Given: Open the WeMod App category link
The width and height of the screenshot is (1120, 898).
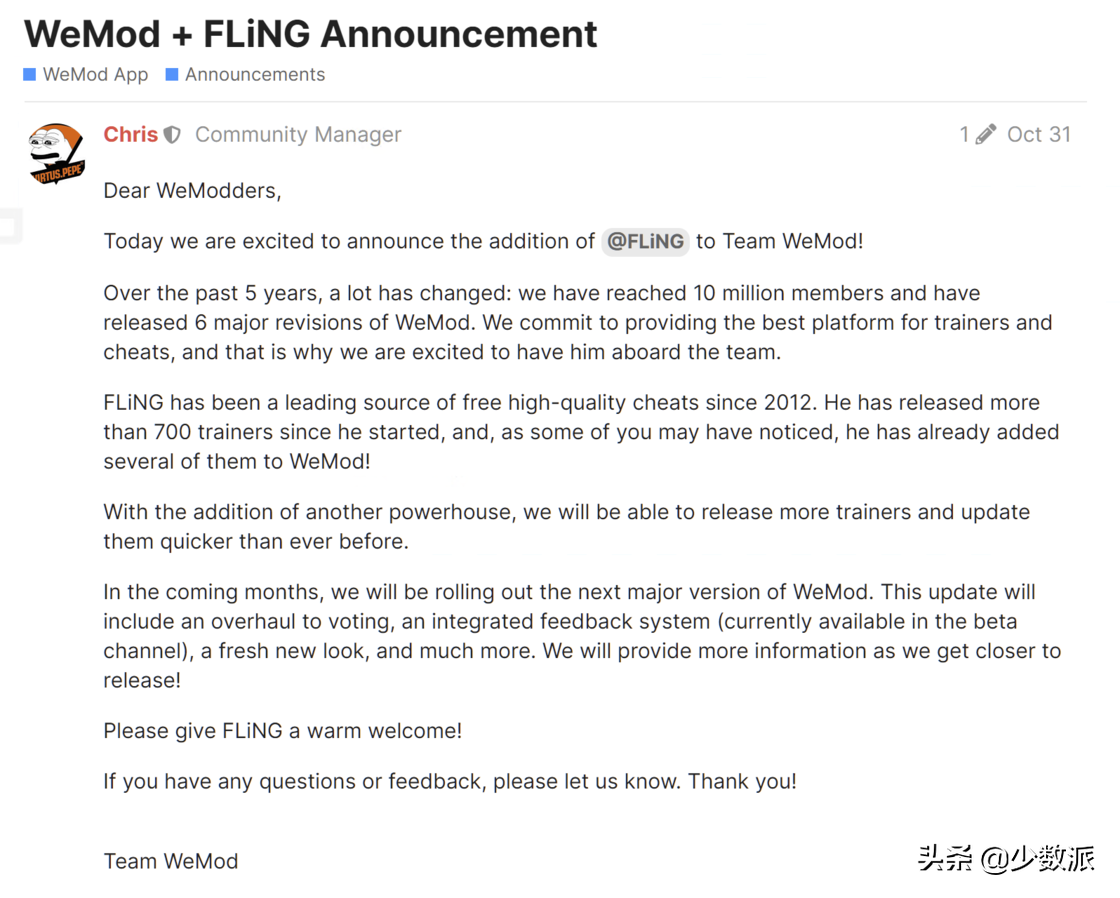Looking at the screenshot, I should click(95, 75).
